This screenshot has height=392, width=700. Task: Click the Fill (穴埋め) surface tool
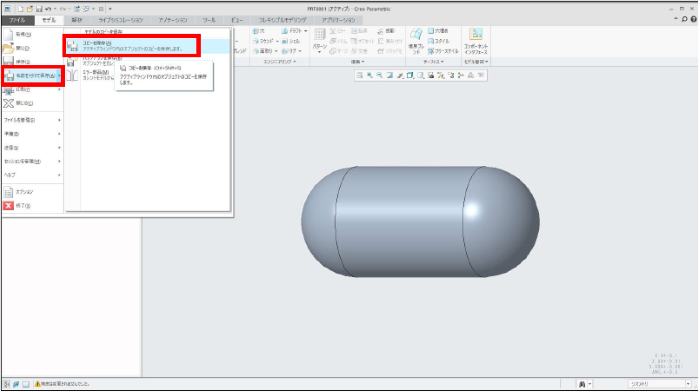438,31
